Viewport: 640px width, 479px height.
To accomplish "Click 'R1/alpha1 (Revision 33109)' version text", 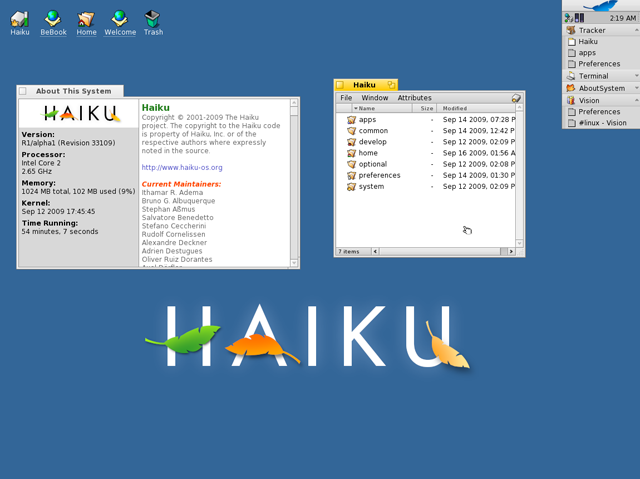I will tap(69, 143).
